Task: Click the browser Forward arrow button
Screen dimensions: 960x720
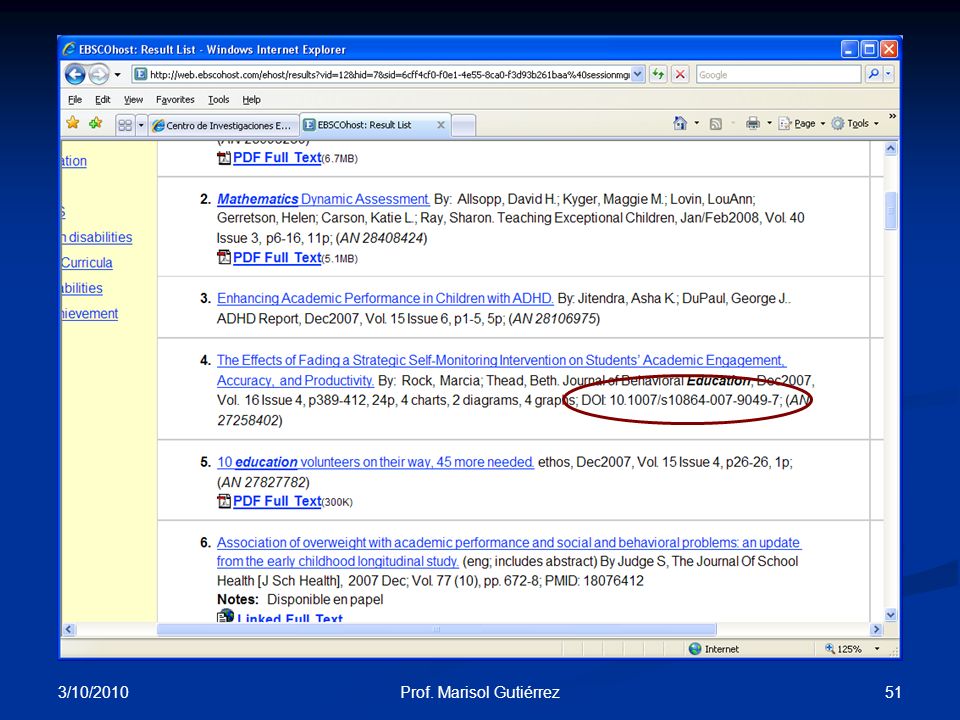Action: [x=98, y=75]
